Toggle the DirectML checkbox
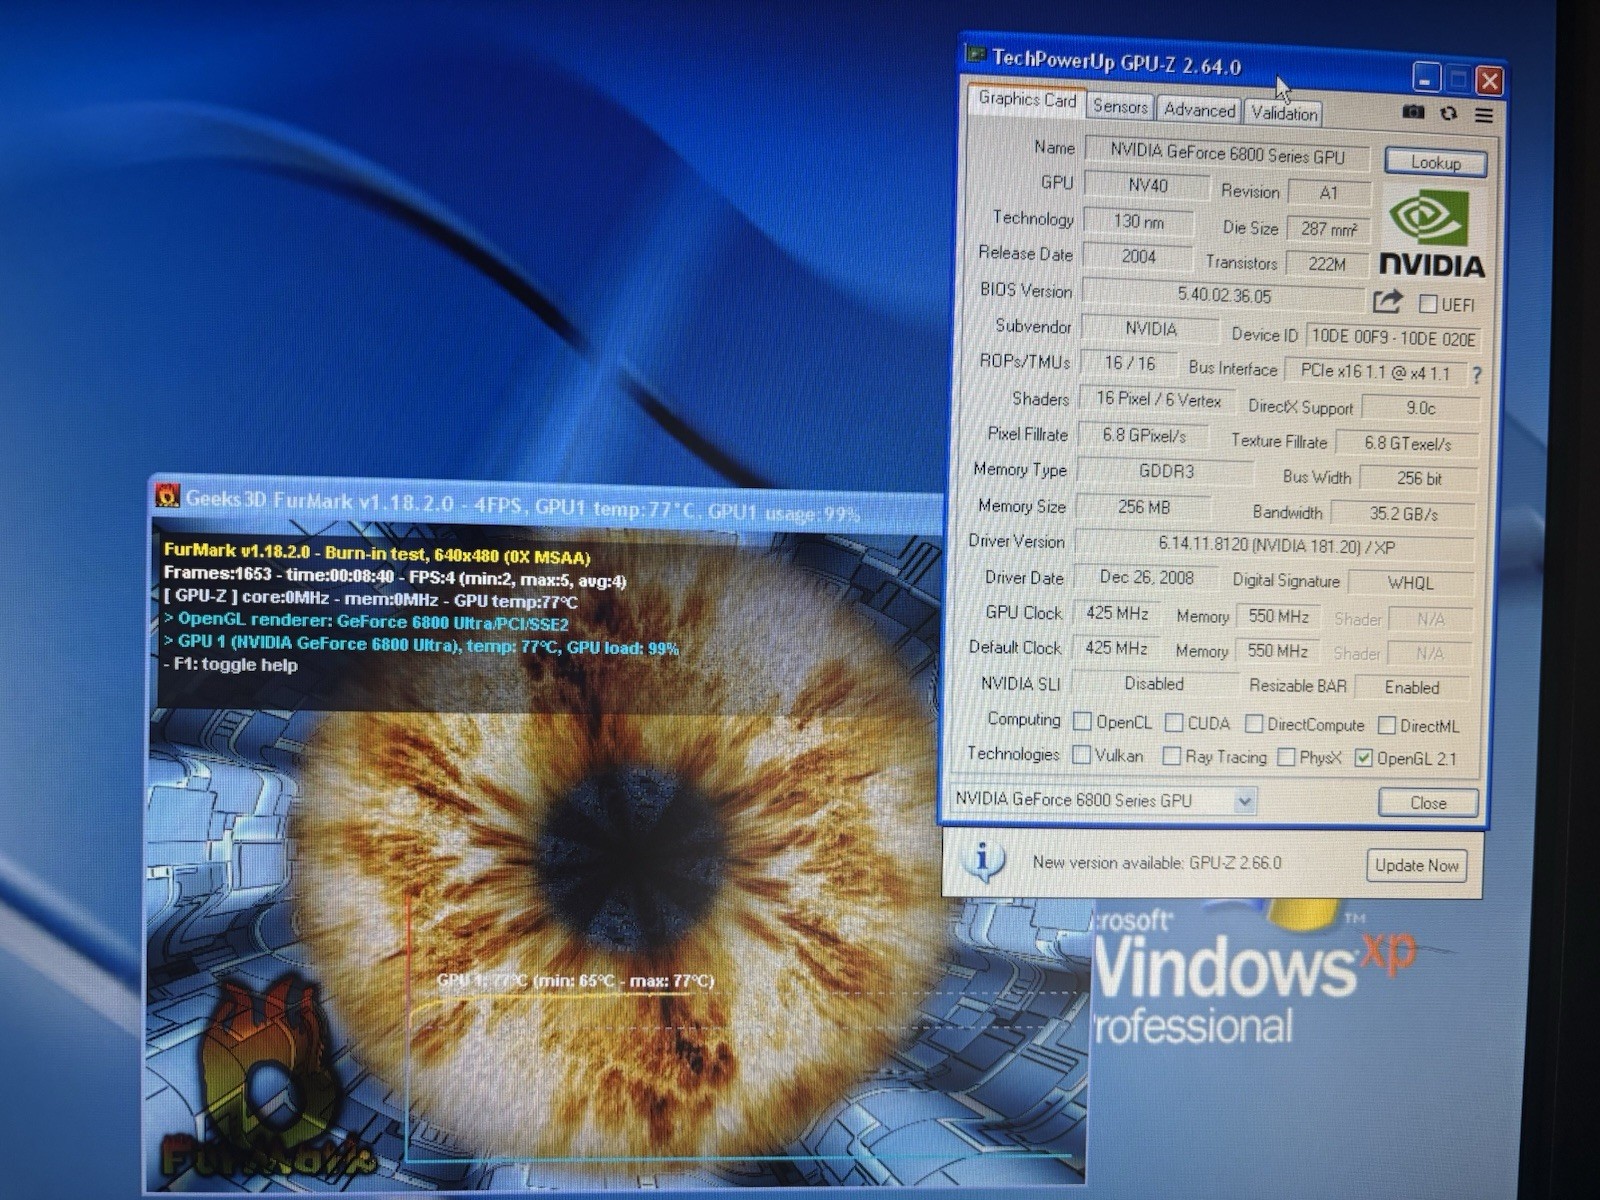 pyautogui.click(x=1386, y=725)
